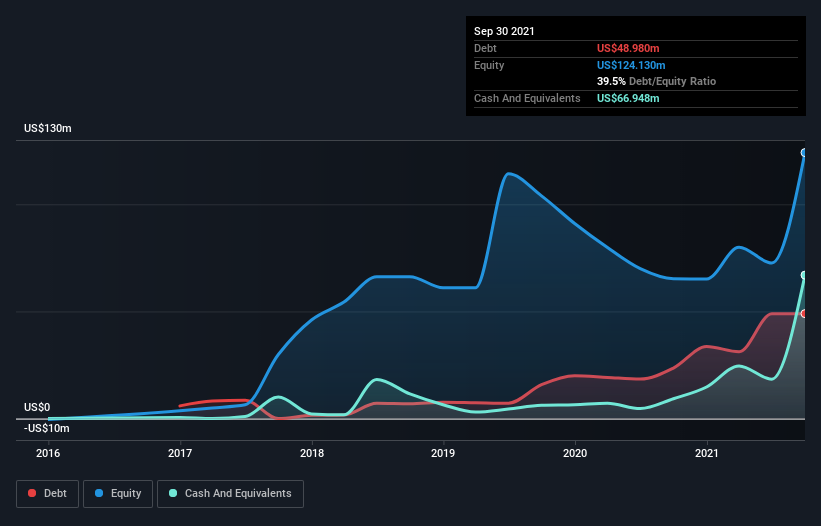The image size is (821, 526).
Task: Click the US$124.130m equity value
Action: point(631,65)
